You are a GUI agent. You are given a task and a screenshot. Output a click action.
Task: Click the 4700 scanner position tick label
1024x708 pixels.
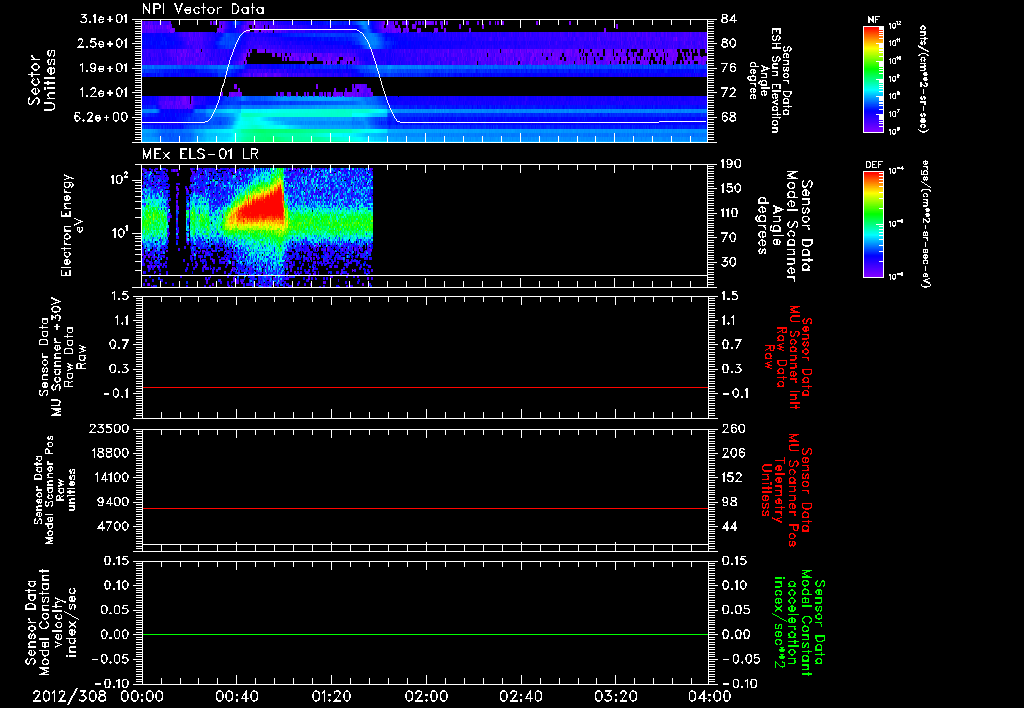pyautogui.click(x=113, y=526)
